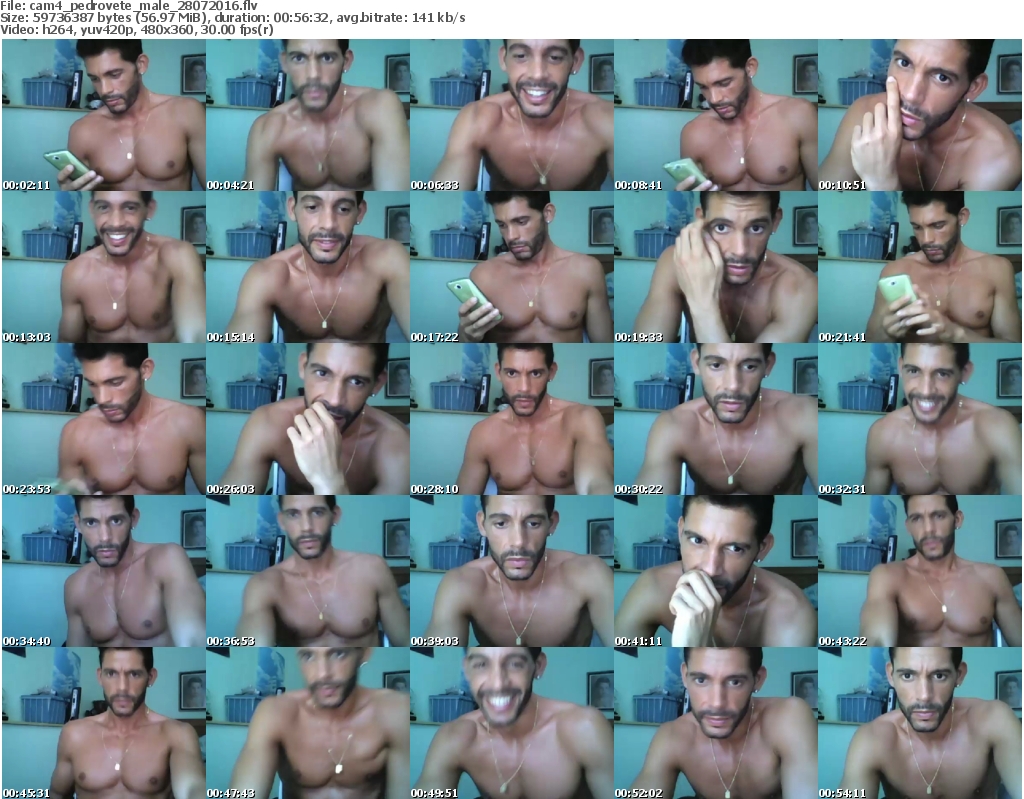Open the frame stamped 00:10:51

point(920,115)
